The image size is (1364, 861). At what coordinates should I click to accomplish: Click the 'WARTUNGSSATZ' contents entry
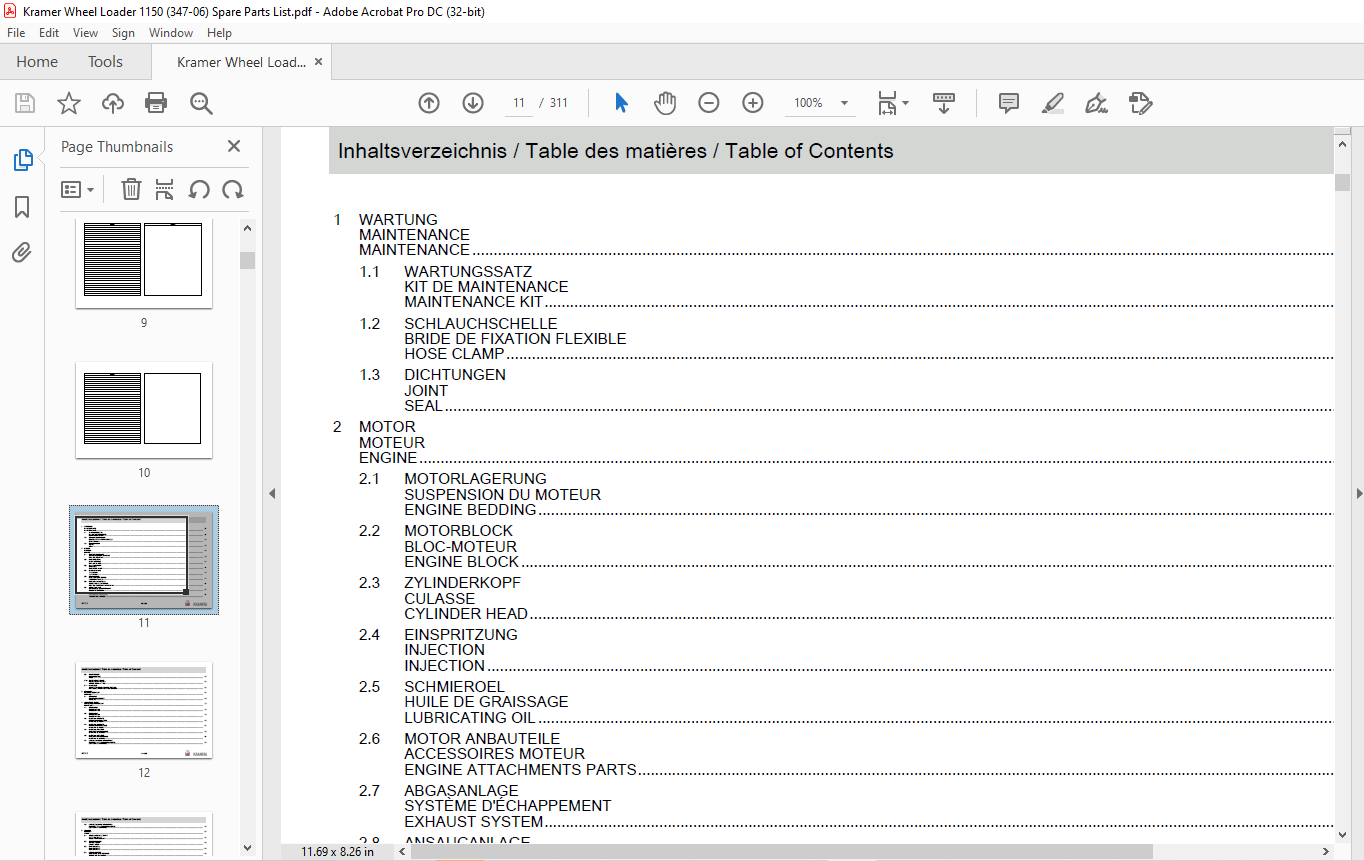[x=468, y=272]
